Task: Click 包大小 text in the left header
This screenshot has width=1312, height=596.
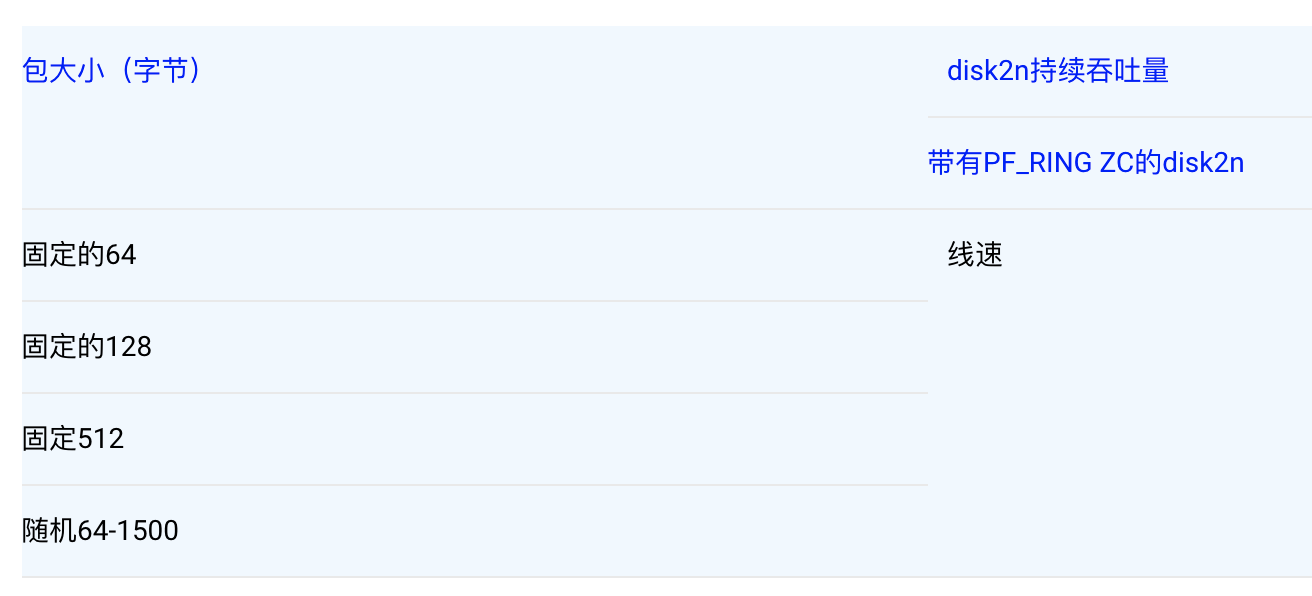Action: click(63, 71)
